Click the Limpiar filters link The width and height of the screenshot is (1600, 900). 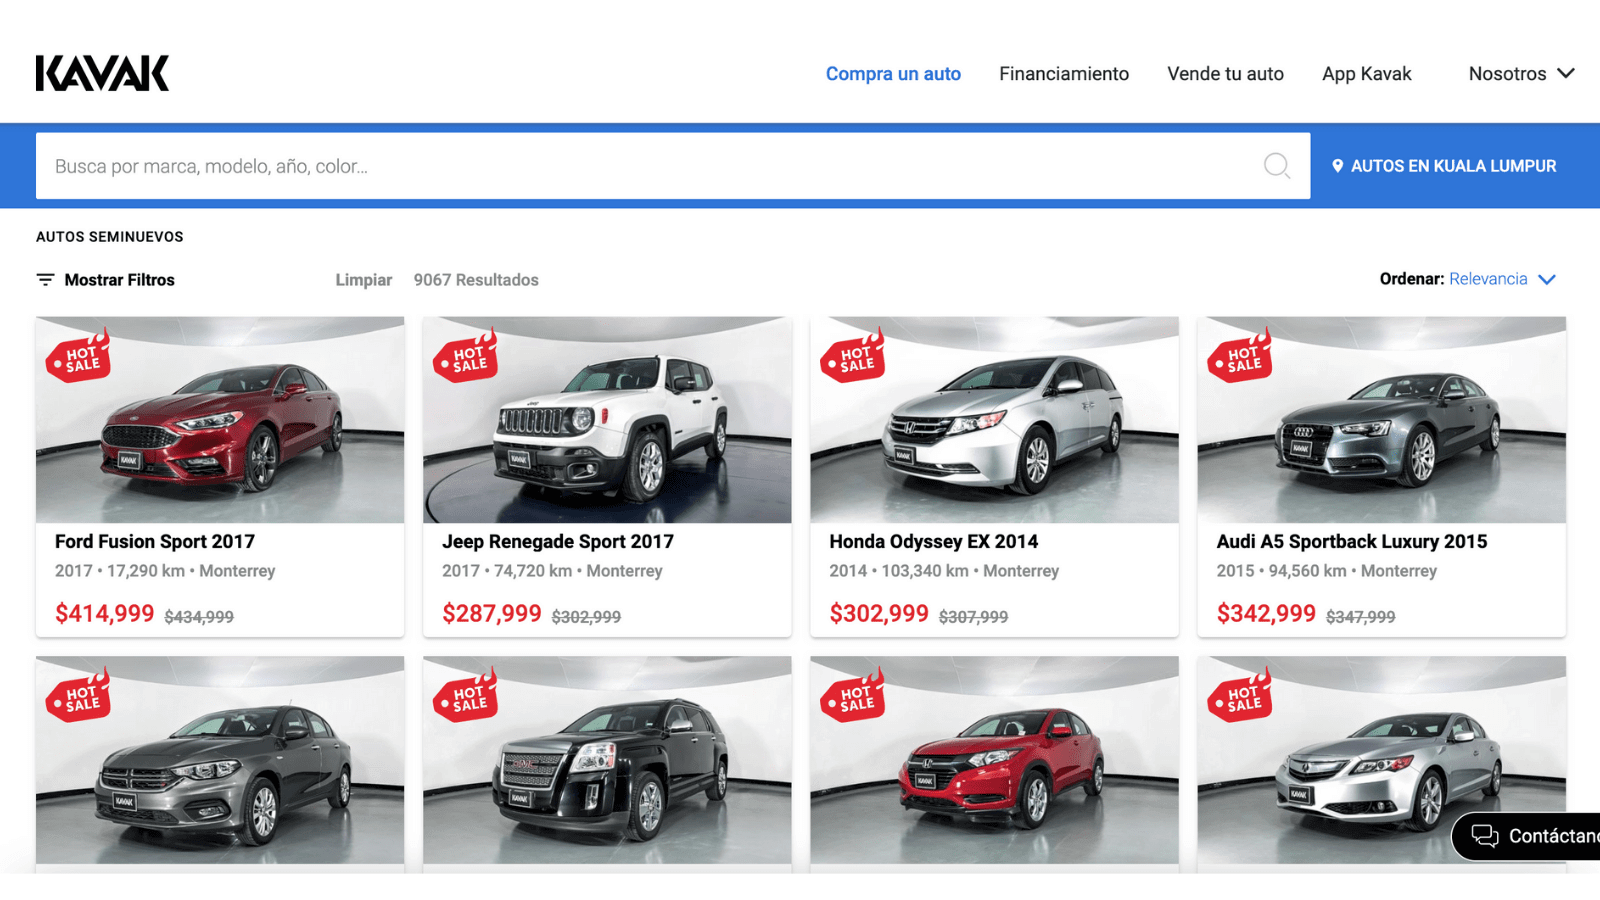(x=364, y=280)
